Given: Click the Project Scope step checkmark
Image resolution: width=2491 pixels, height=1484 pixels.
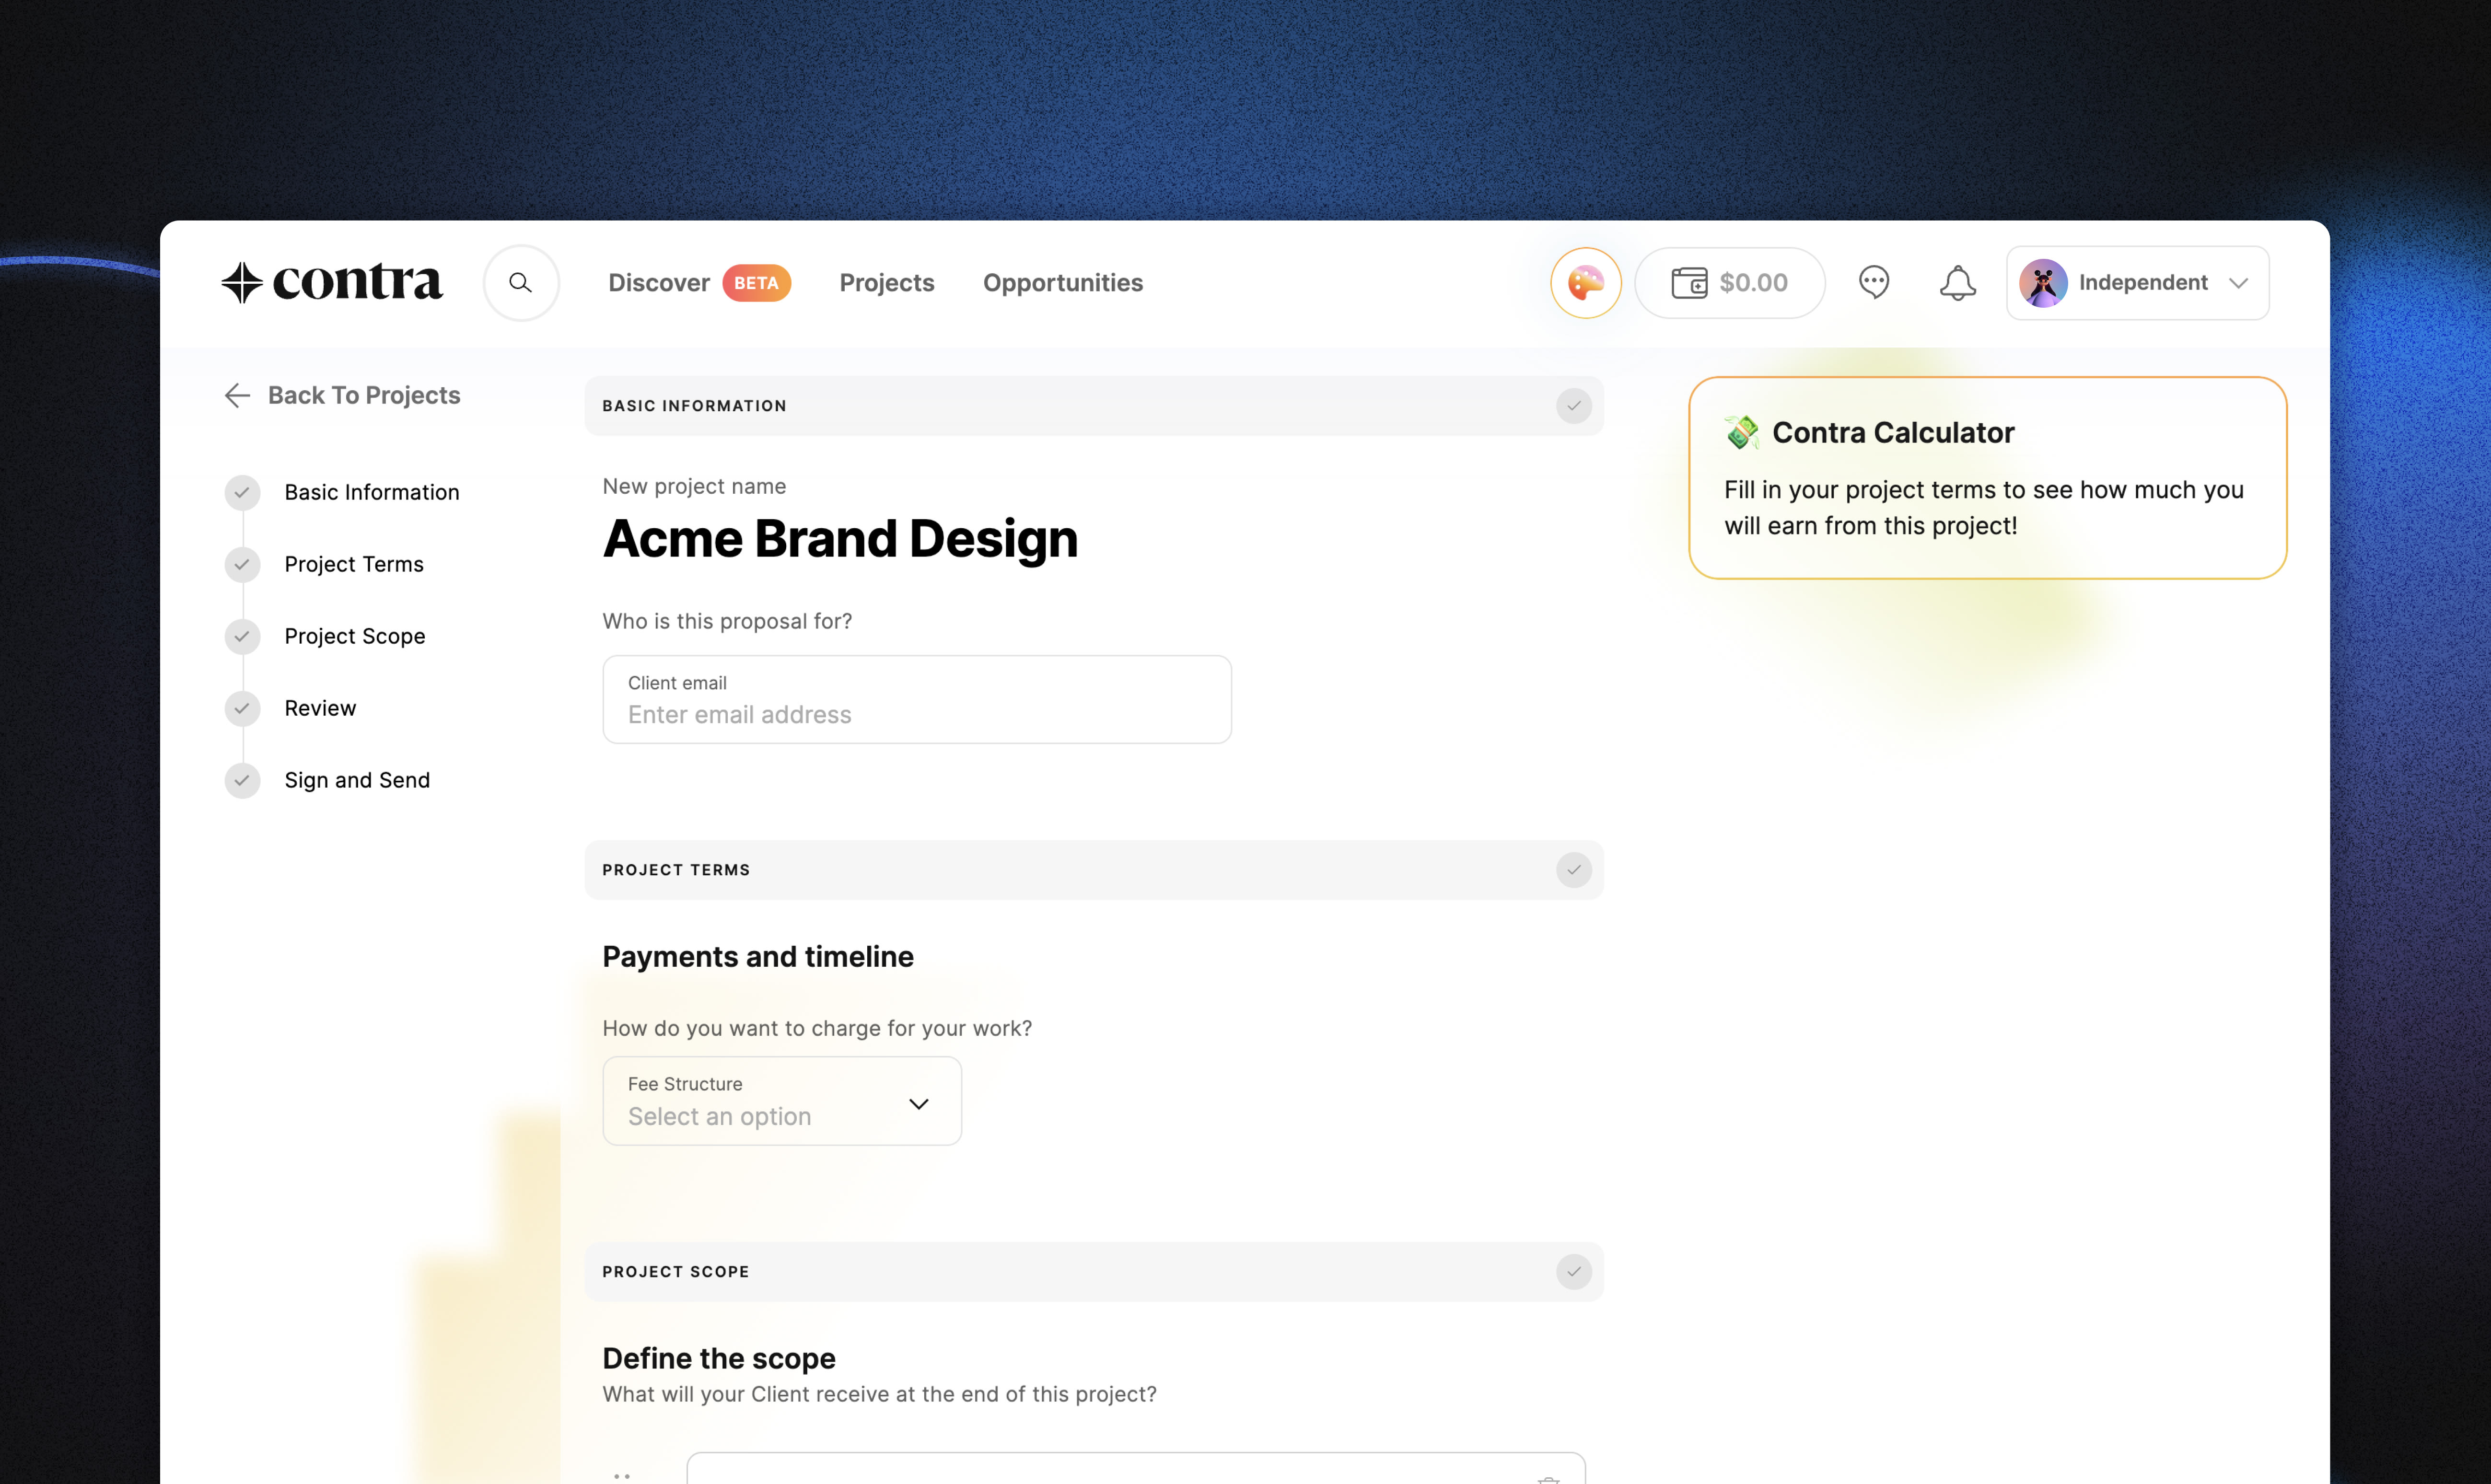Looking at the screenshot, I should [242, 636].
